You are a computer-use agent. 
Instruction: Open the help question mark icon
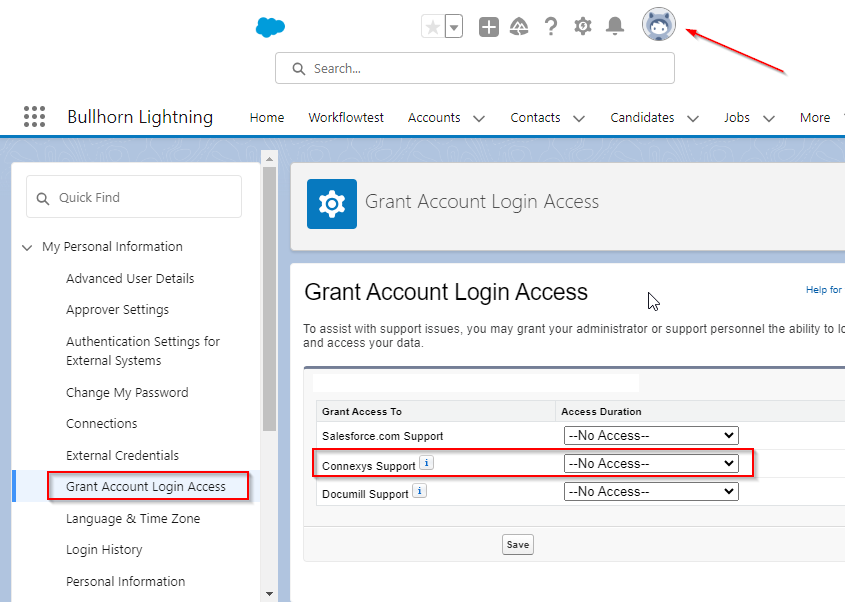point(551,26)
